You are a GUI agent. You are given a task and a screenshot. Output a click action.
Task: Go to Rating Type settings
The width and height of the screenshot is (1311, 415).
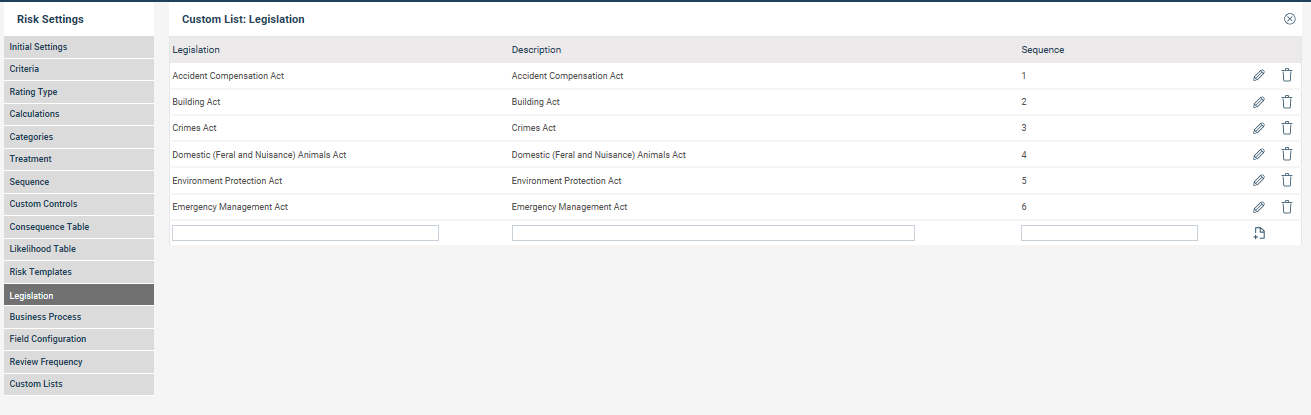tap(78, 92)
